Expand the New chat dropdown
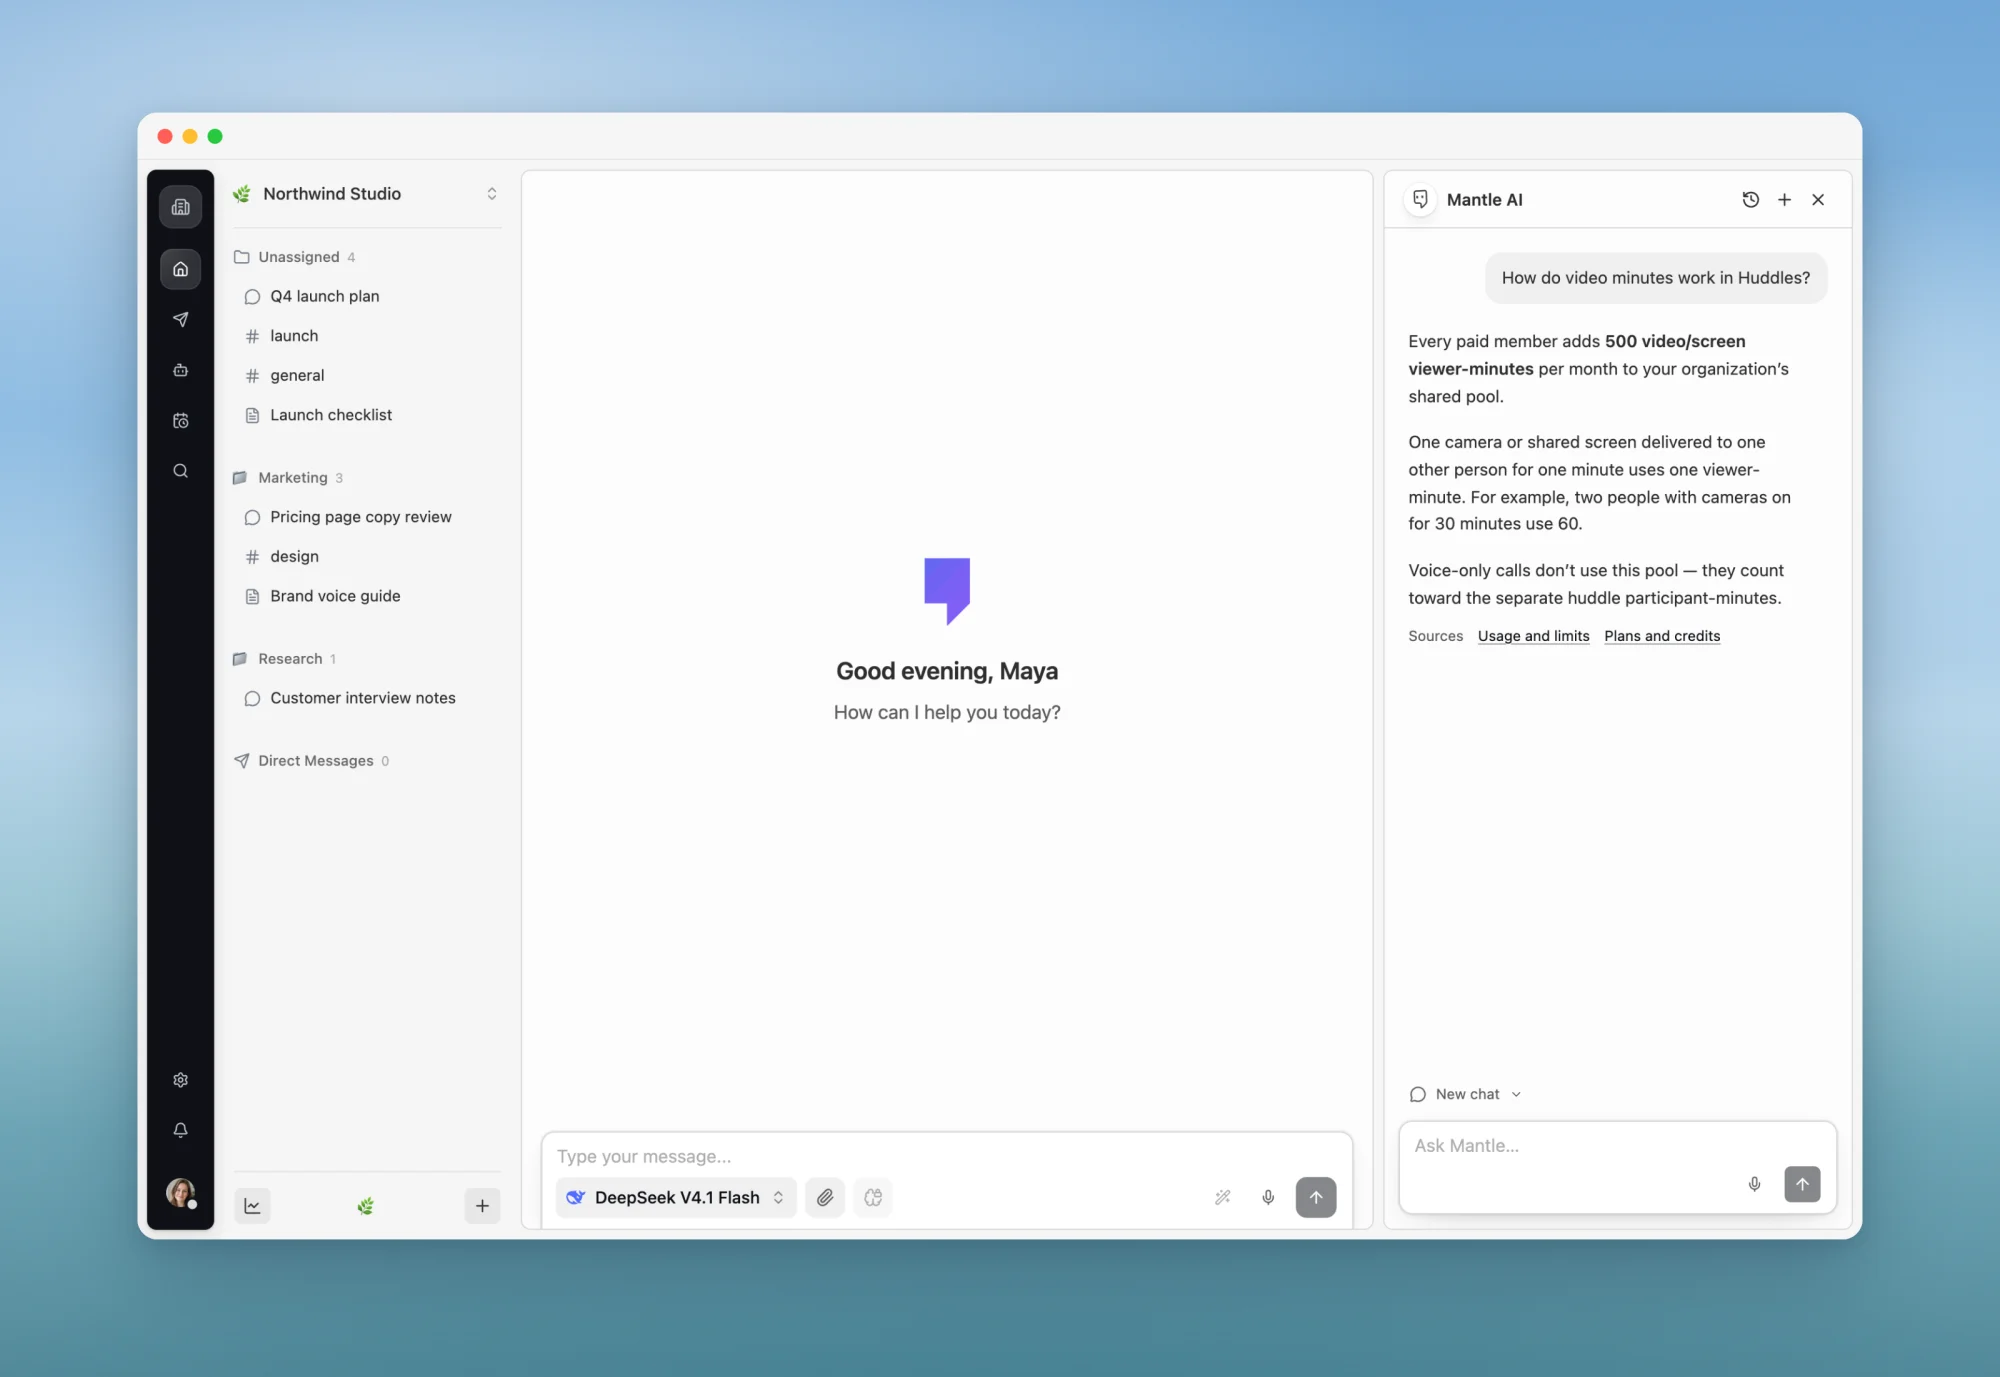The height and width of the screenshot is (1377, 2000). pyautogui.click(x=1465, y=1094)
